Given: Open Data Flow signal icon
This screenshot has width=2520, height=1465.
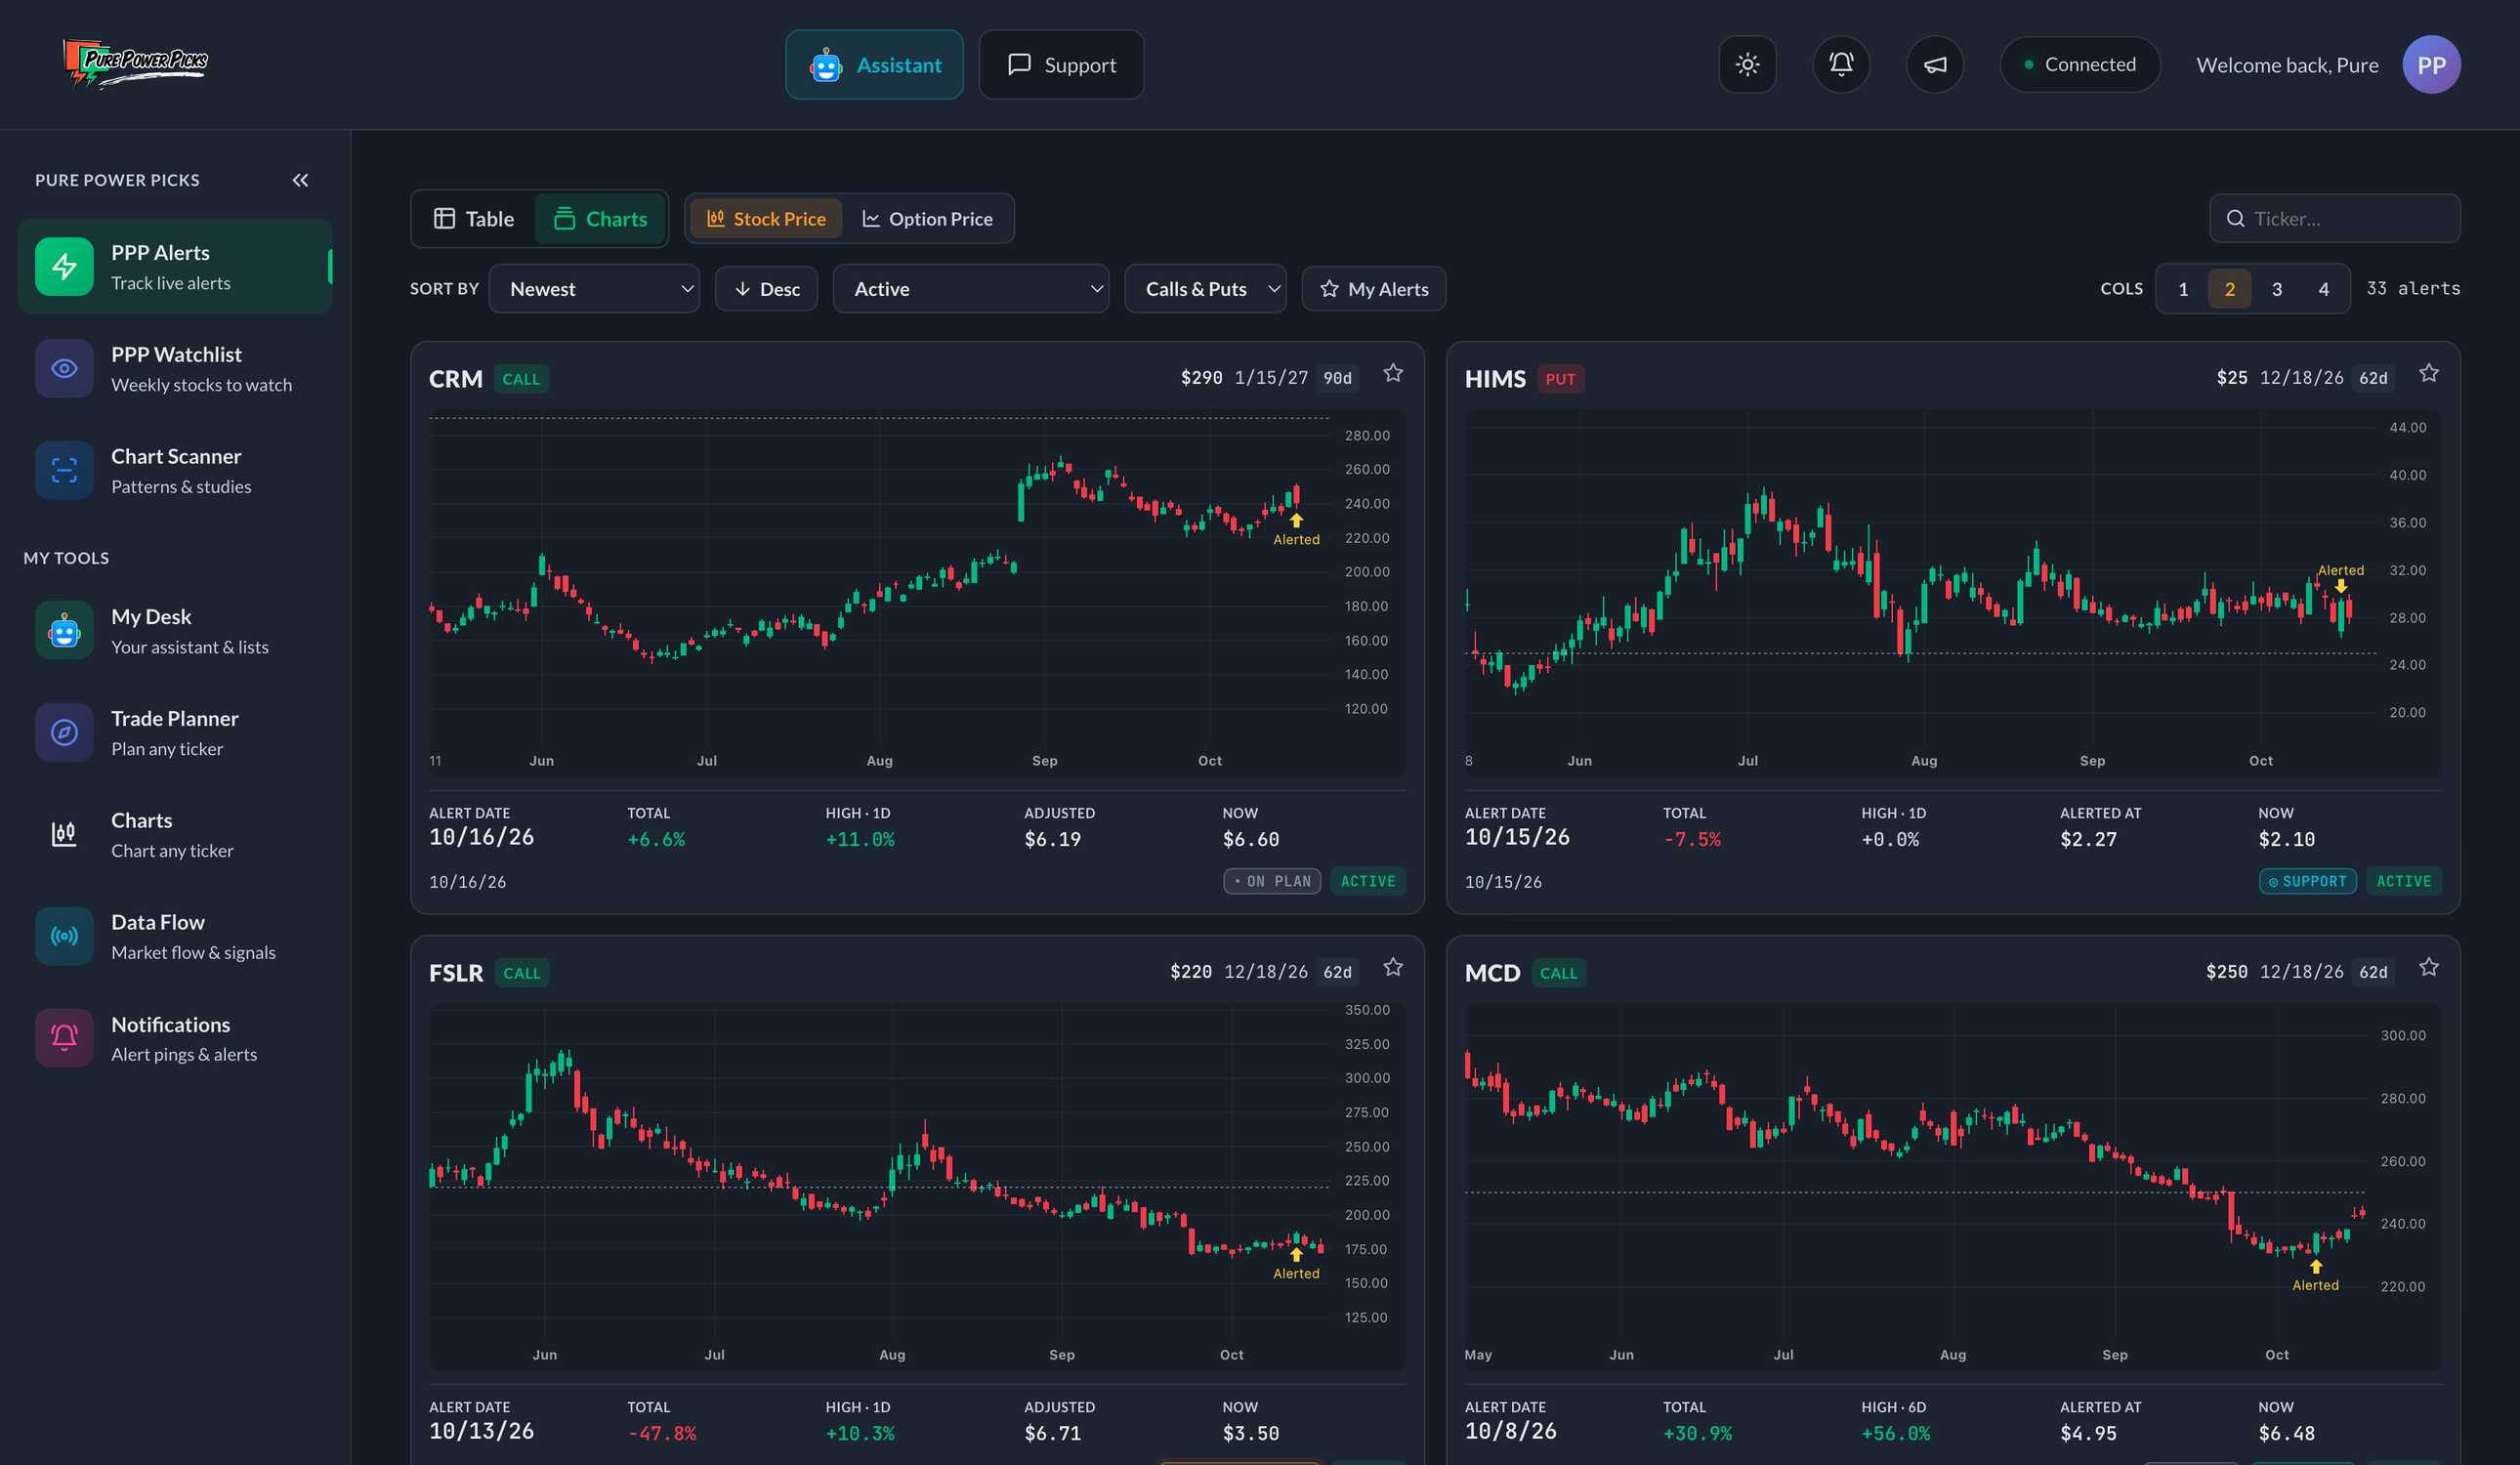Looking at the screenshot, I should pos(64,936).
